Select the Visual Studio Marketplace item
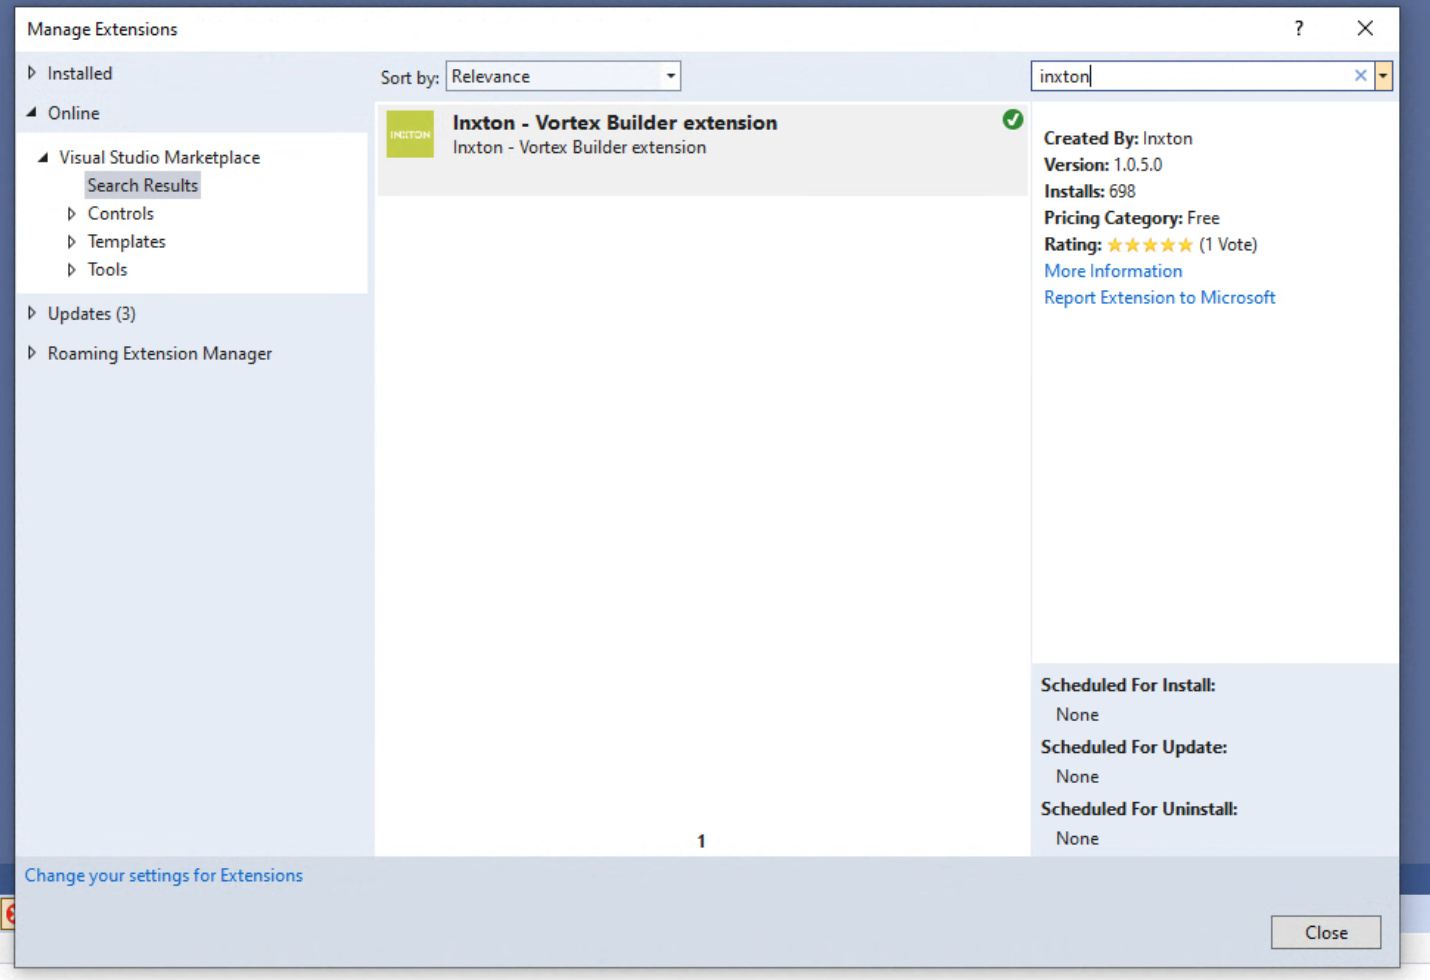 [159, 157]
